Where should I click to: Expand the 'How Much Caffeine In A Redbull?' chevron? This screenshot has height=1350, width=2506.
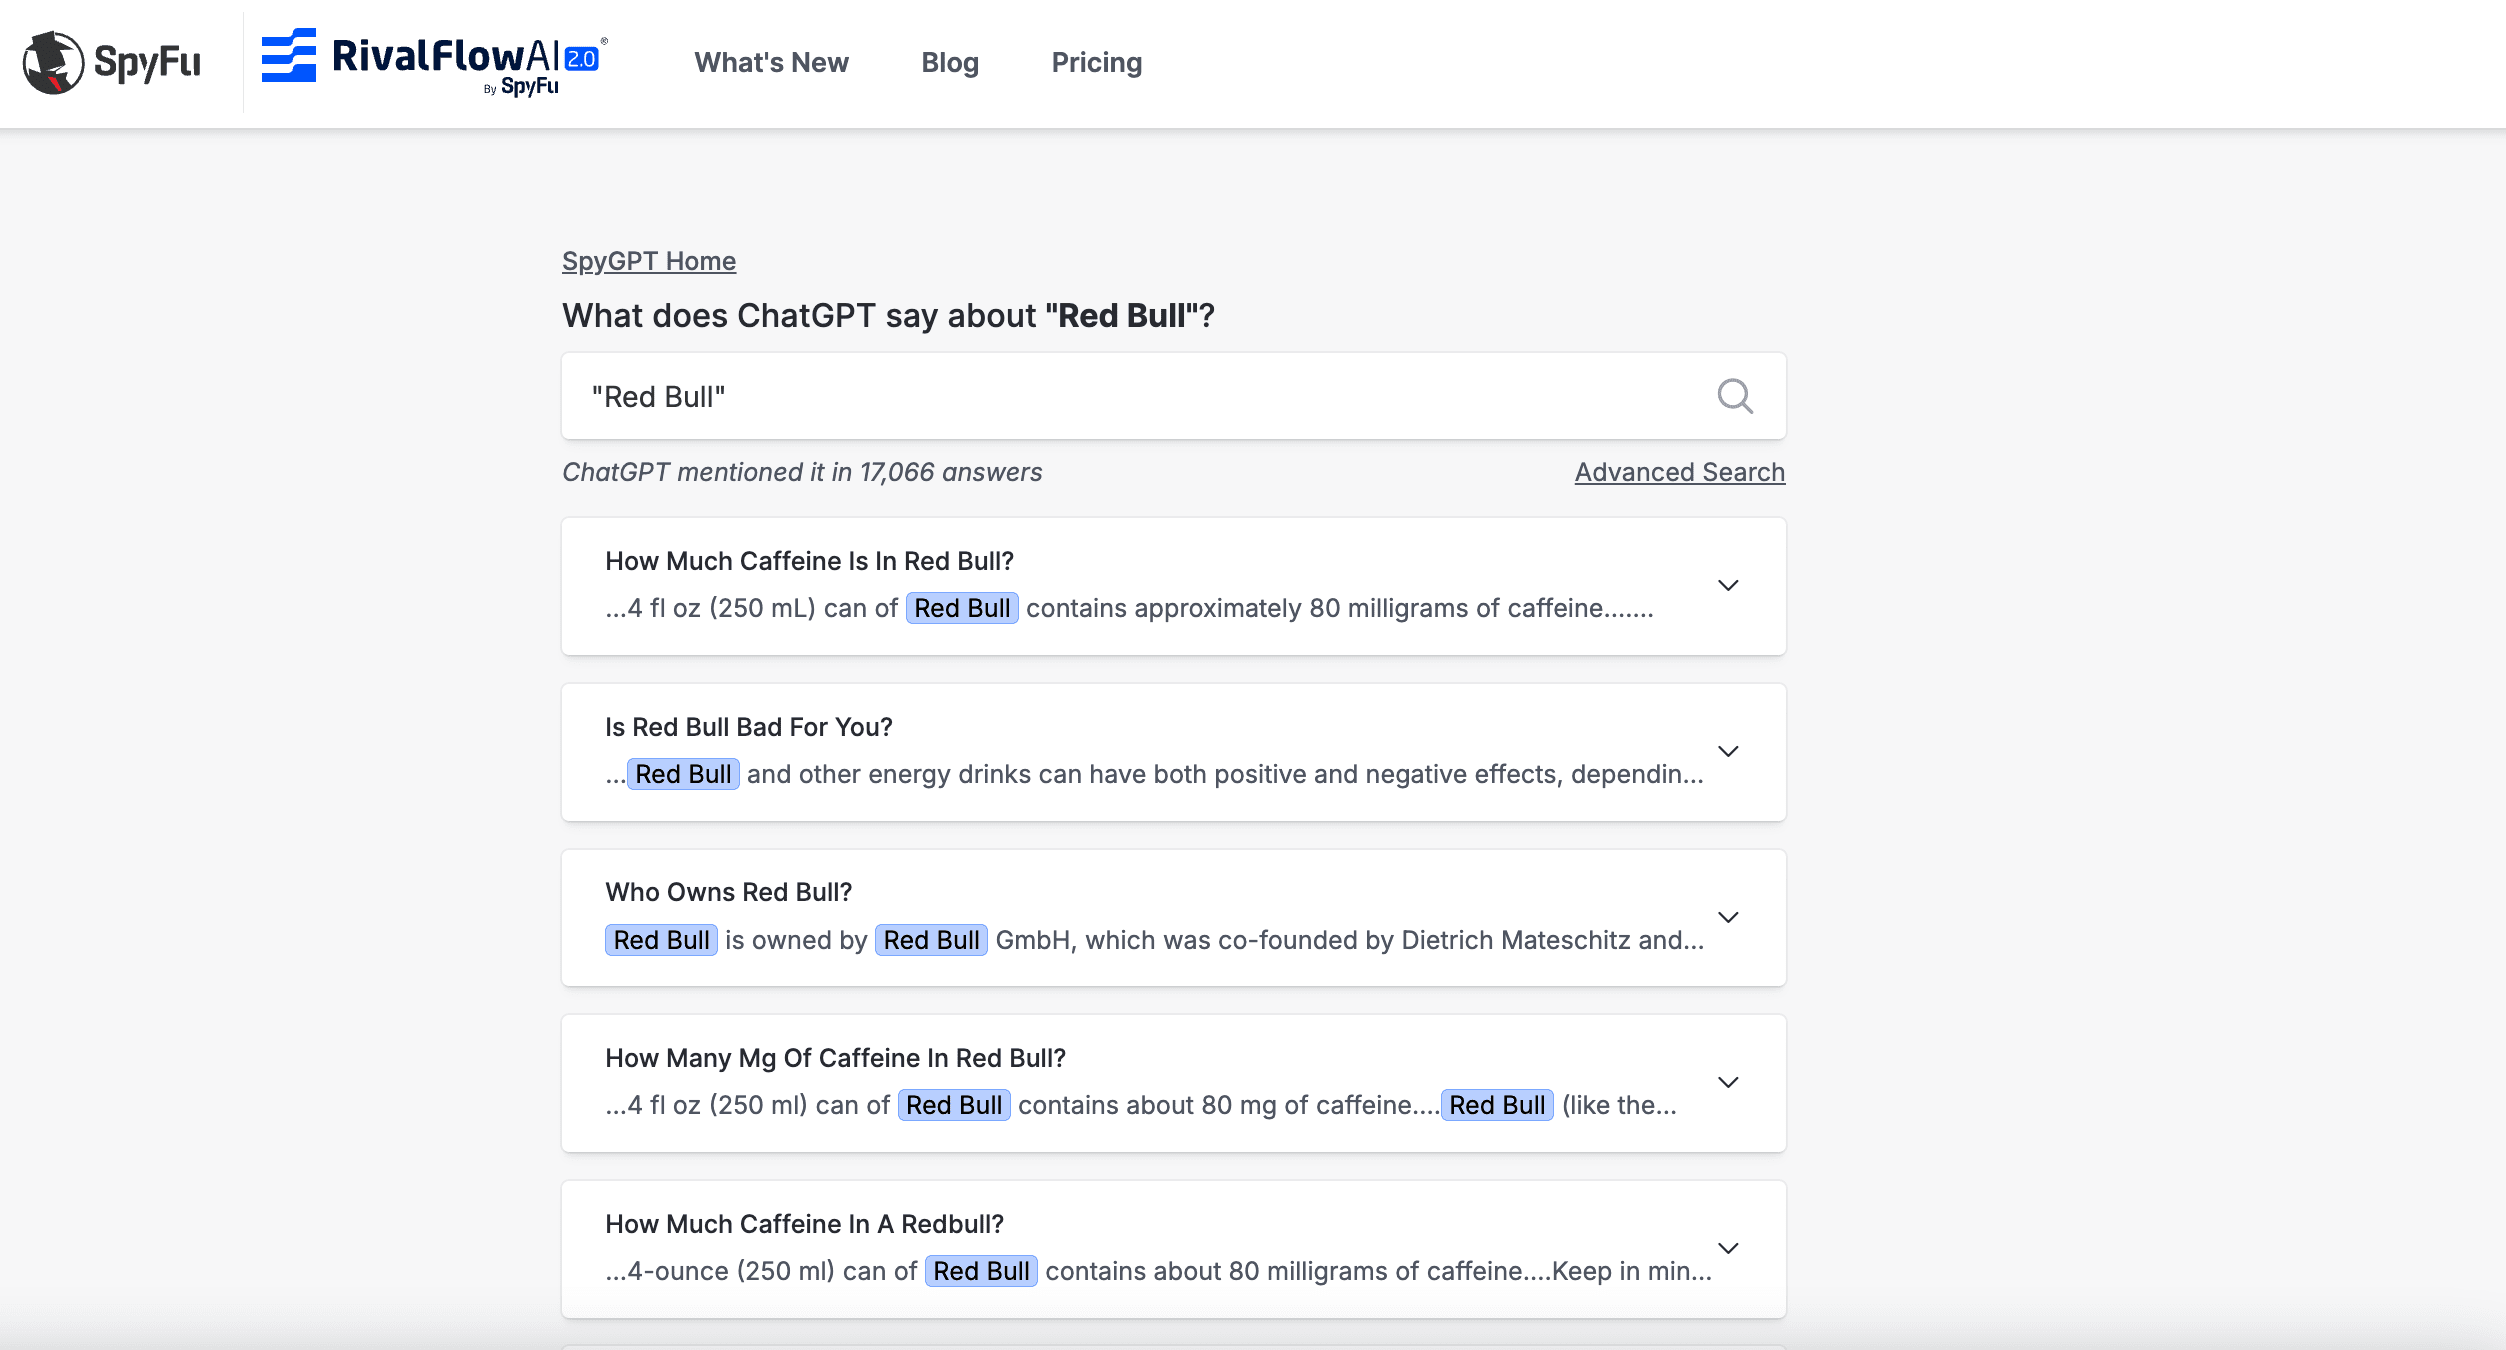[x=1727, y=1248]
